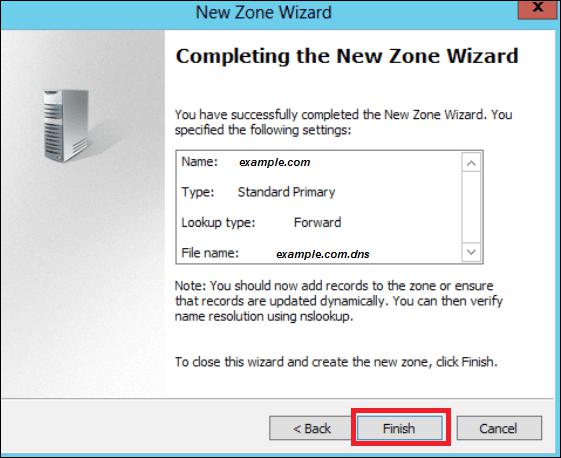
Task: Click the New Zone Wizard title bar
Action: [263, 13]
